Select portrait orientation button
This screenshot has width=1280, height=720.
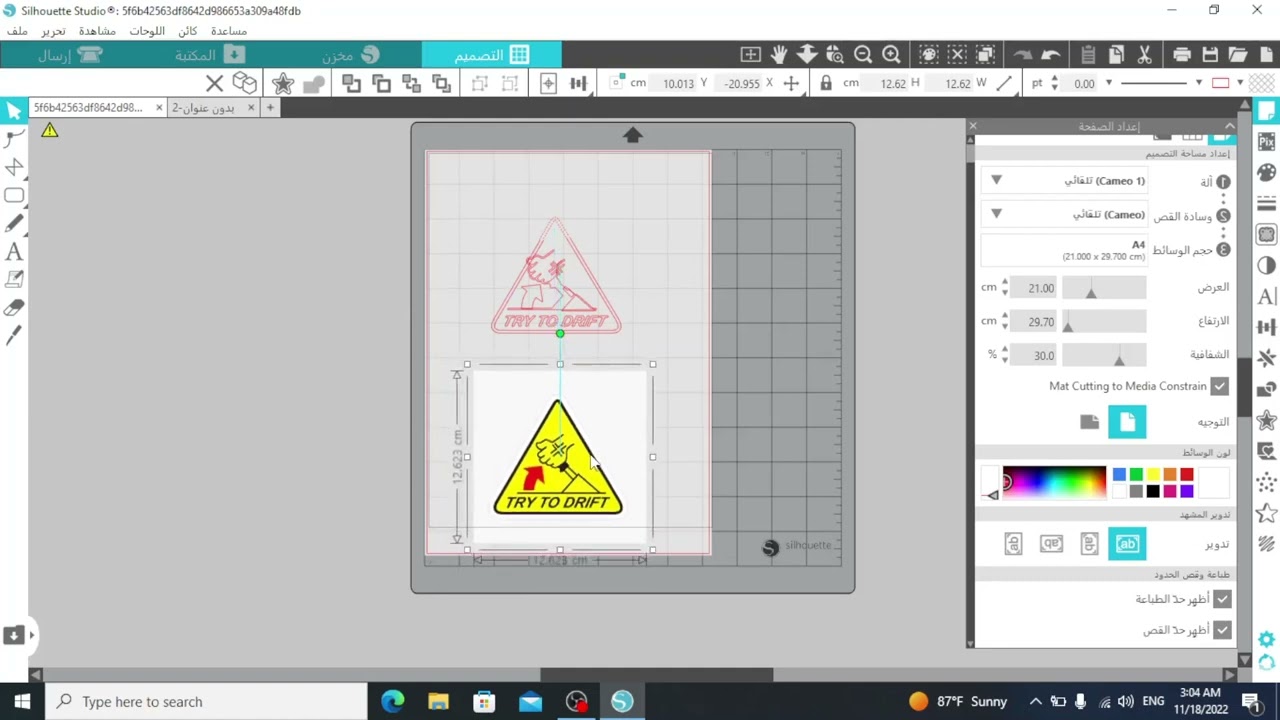1127,422
